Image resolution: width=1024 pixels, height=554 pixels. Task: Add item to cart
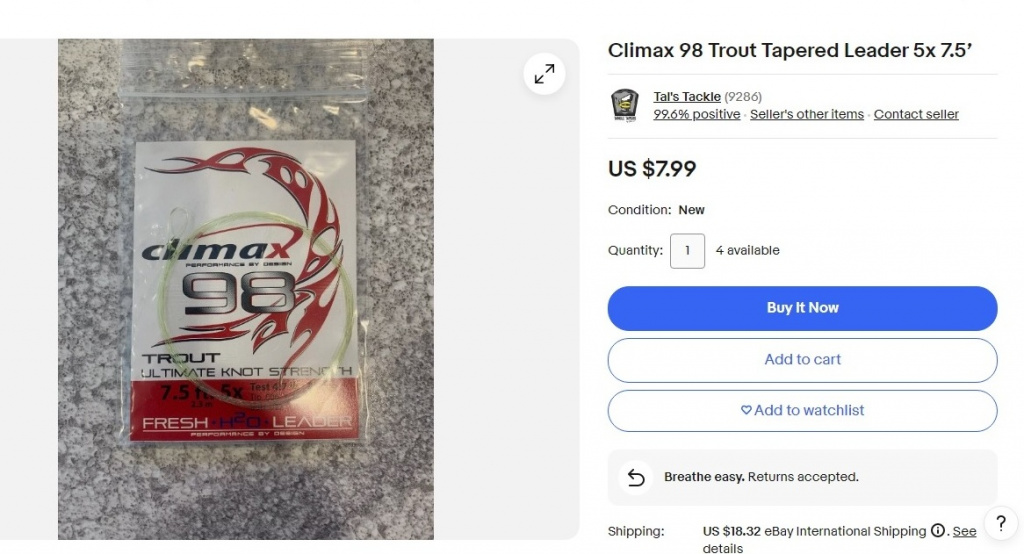pos(802,360)
